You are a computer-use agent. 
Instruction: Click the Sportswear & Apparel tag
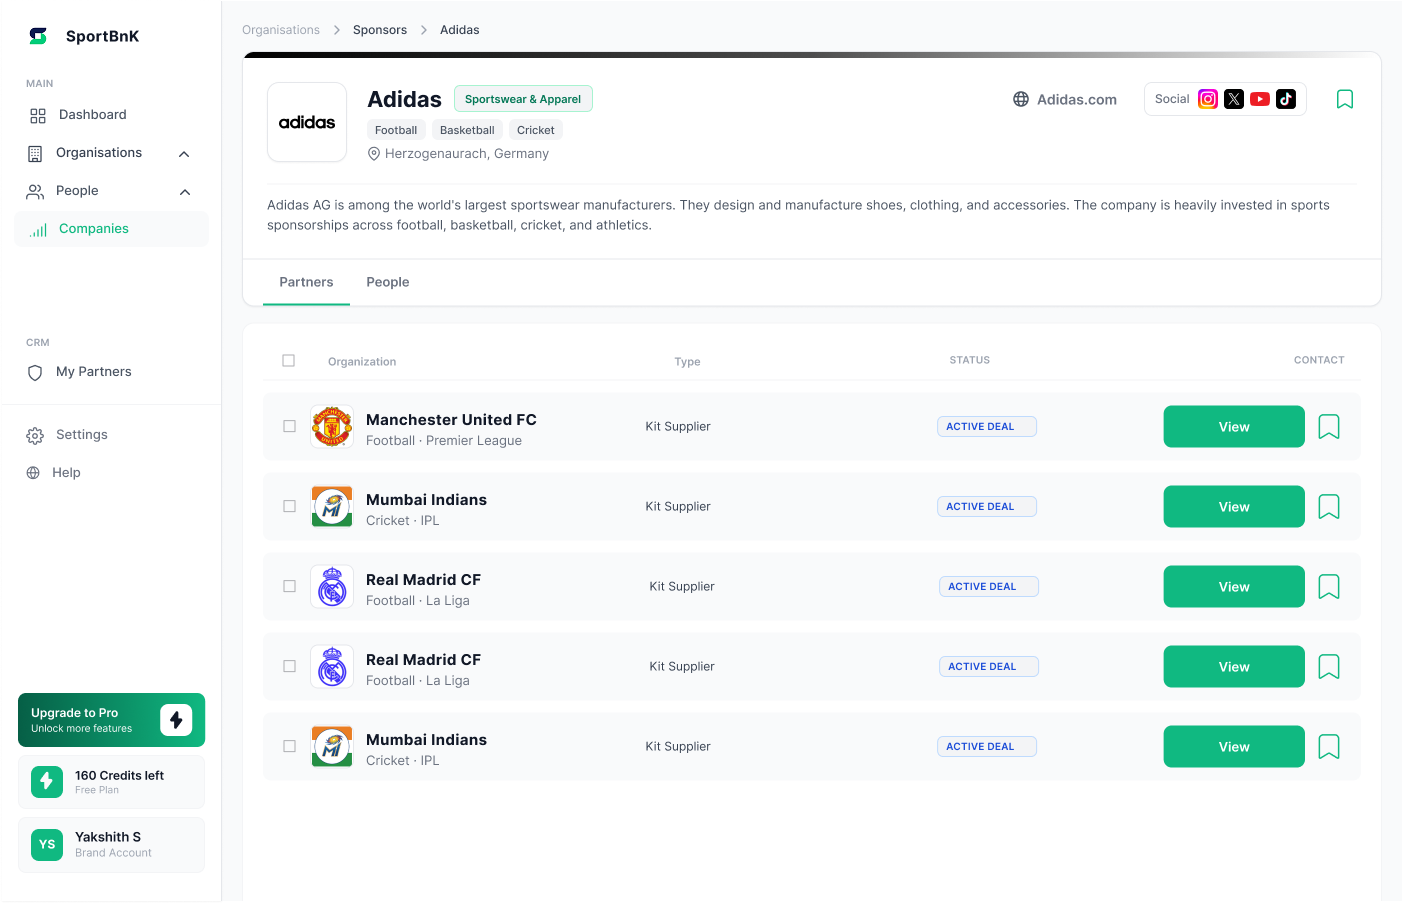tap(523, 99)
